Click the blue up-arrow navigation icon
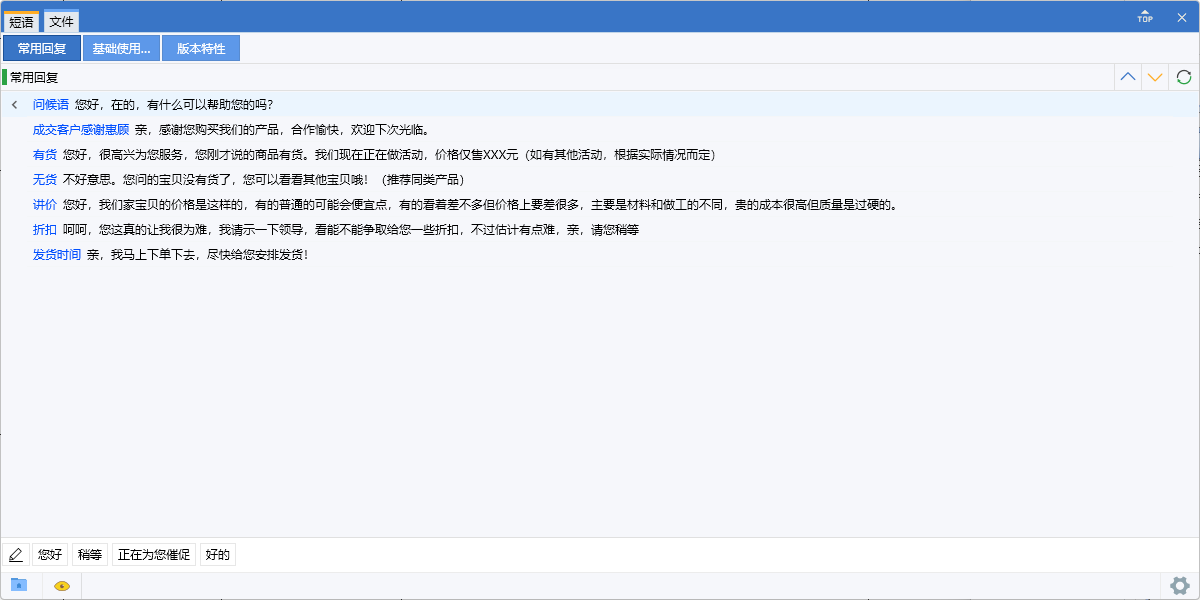The height and width of the screenshot is (600, 1200). tap(1128, 76)
